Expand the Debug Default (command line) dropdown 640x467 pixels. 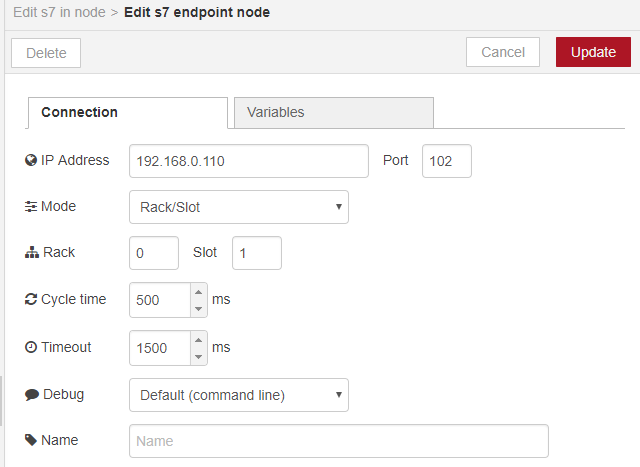[x=239, y=395]
